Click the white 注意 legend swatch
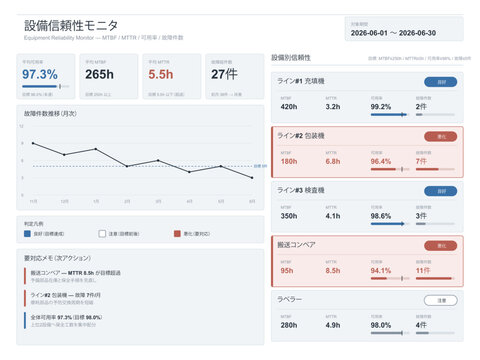This screenshot has height=360, width=480. [x=102, y=234]
